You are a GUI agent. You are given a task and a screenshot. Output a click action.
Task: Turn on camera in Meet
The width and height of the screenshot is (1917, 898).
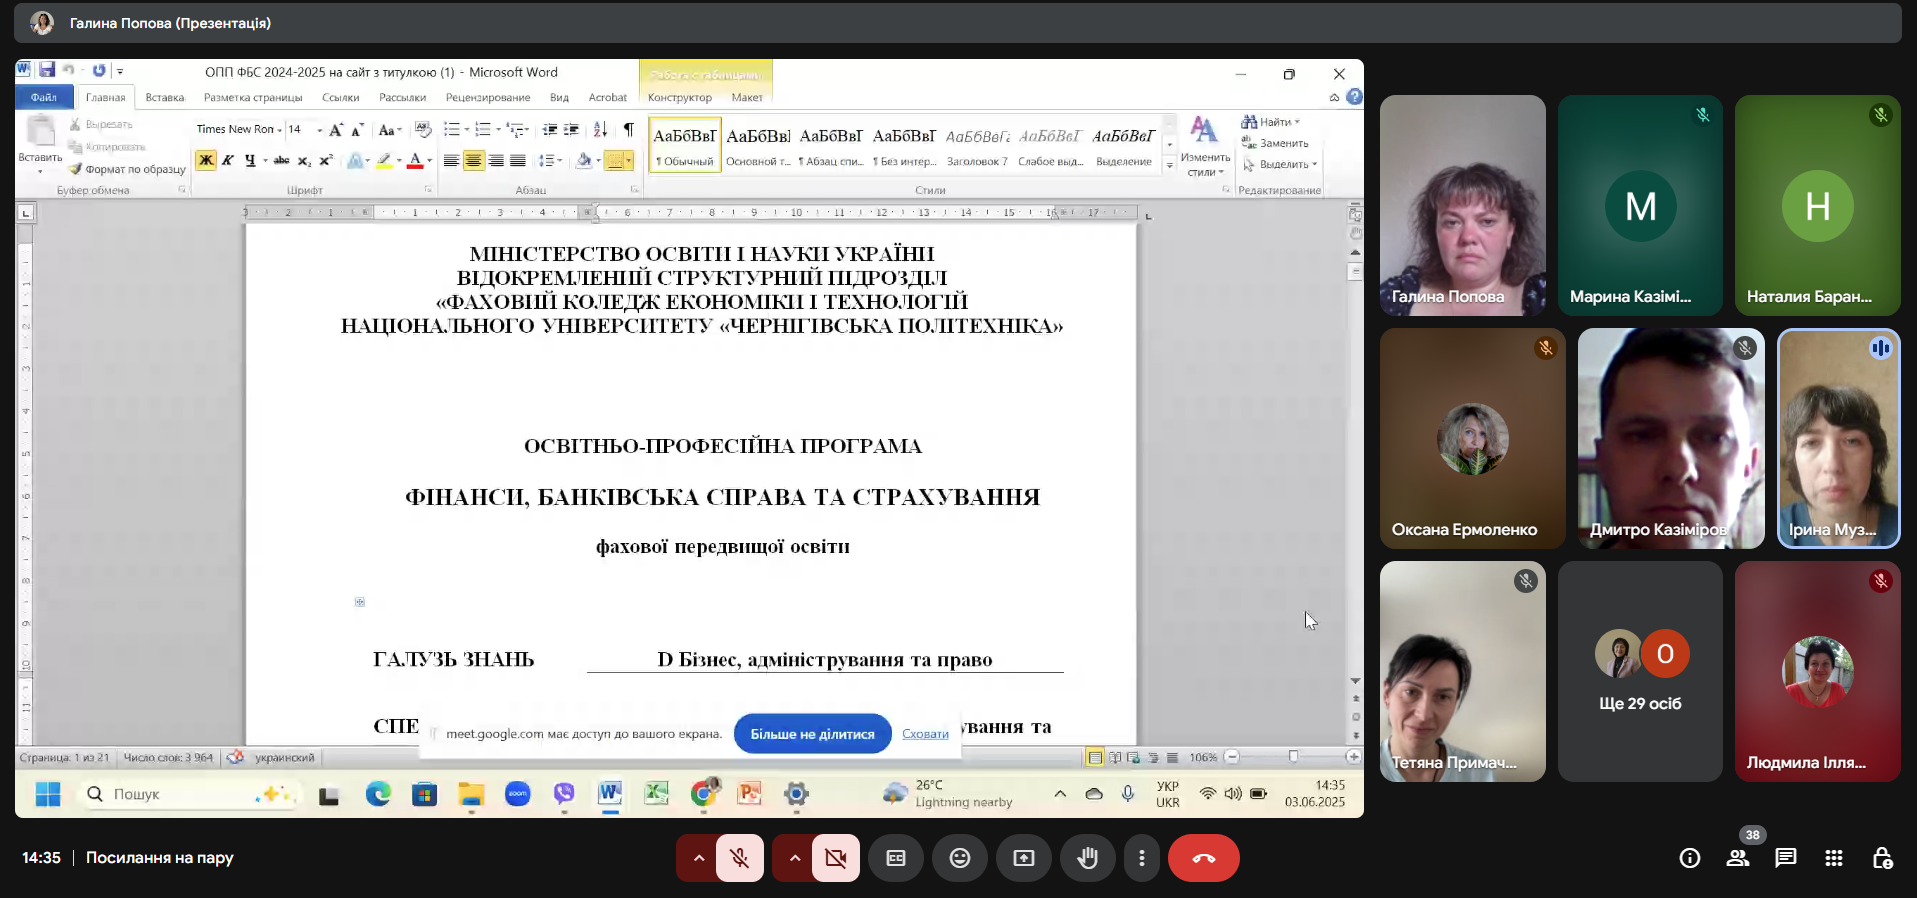tap(836, 858)
